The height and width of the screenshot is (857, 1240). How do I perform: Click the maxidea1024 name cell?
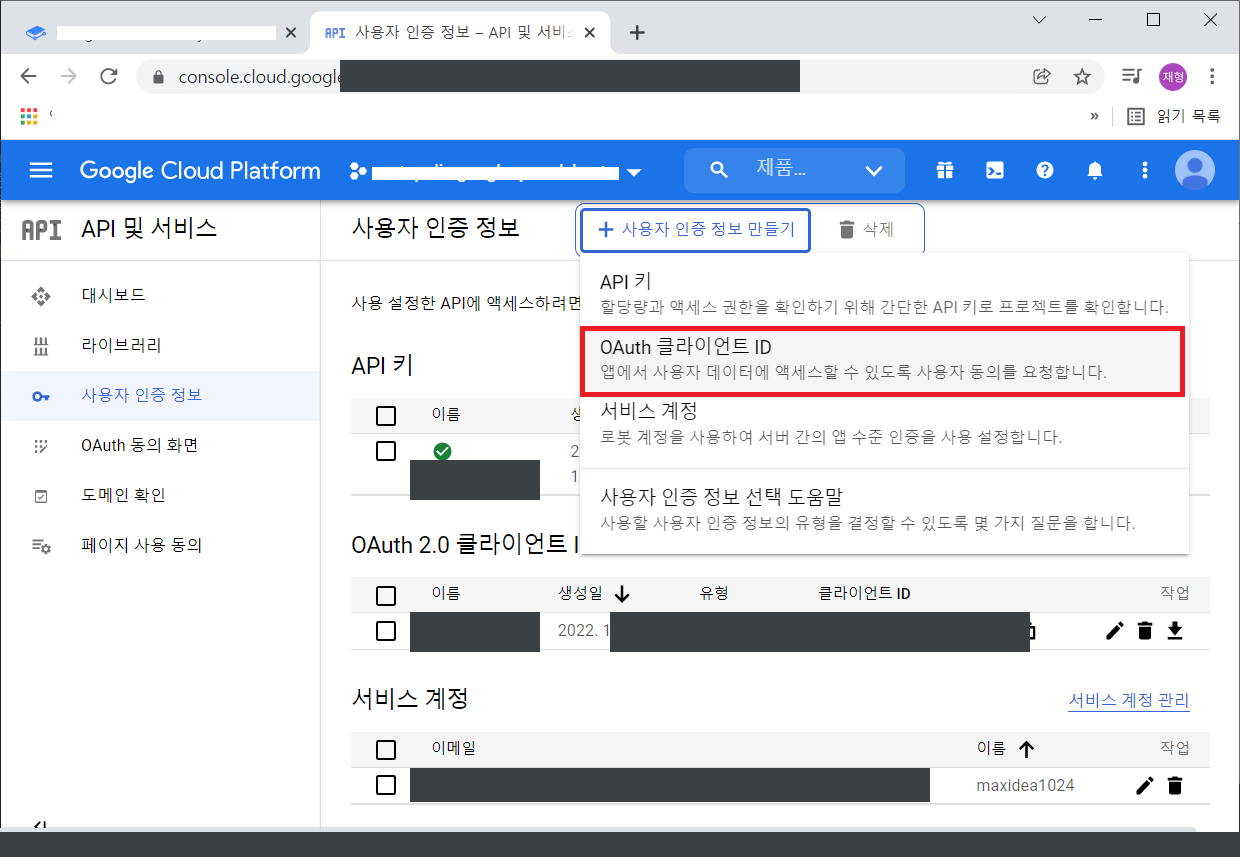tap(1025, 786)
